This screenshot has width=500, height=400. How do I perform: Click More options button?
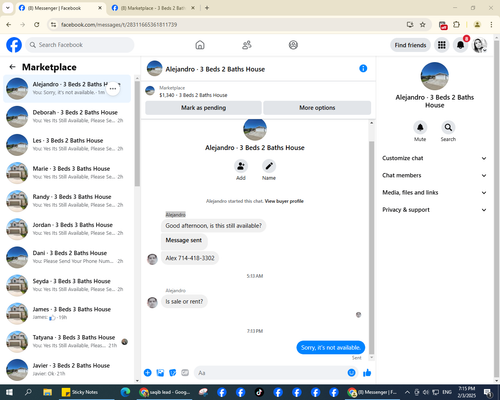[x=317, y=108]
